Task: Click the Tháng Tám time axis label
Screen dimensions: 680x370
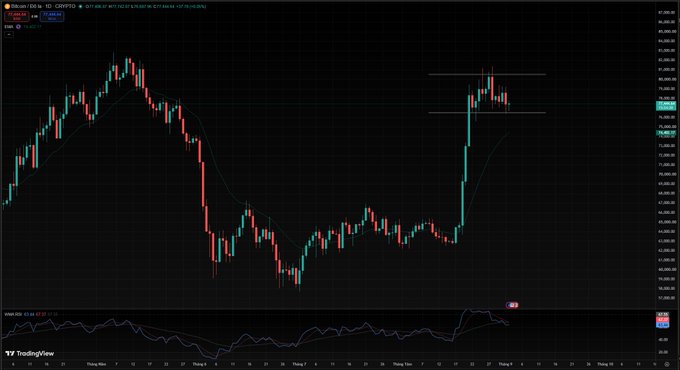Action: click(402, 364)
